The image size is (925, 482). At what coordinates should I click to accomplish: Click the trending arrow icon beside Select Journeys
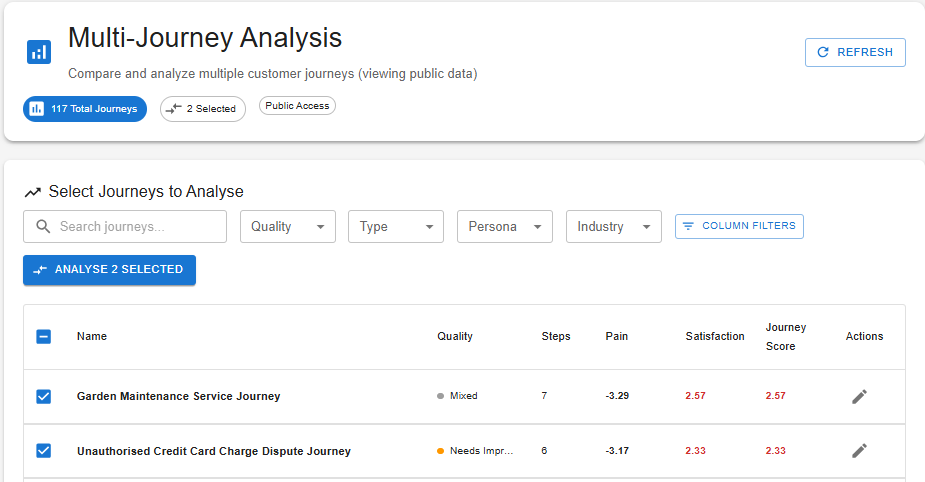33,192
